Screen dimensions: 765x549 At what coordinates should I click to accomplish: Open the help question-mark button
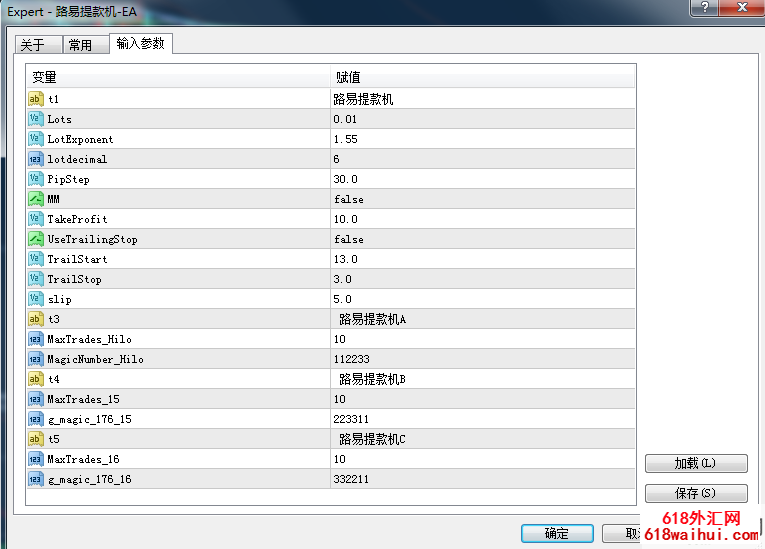click(x=704, y=7)
